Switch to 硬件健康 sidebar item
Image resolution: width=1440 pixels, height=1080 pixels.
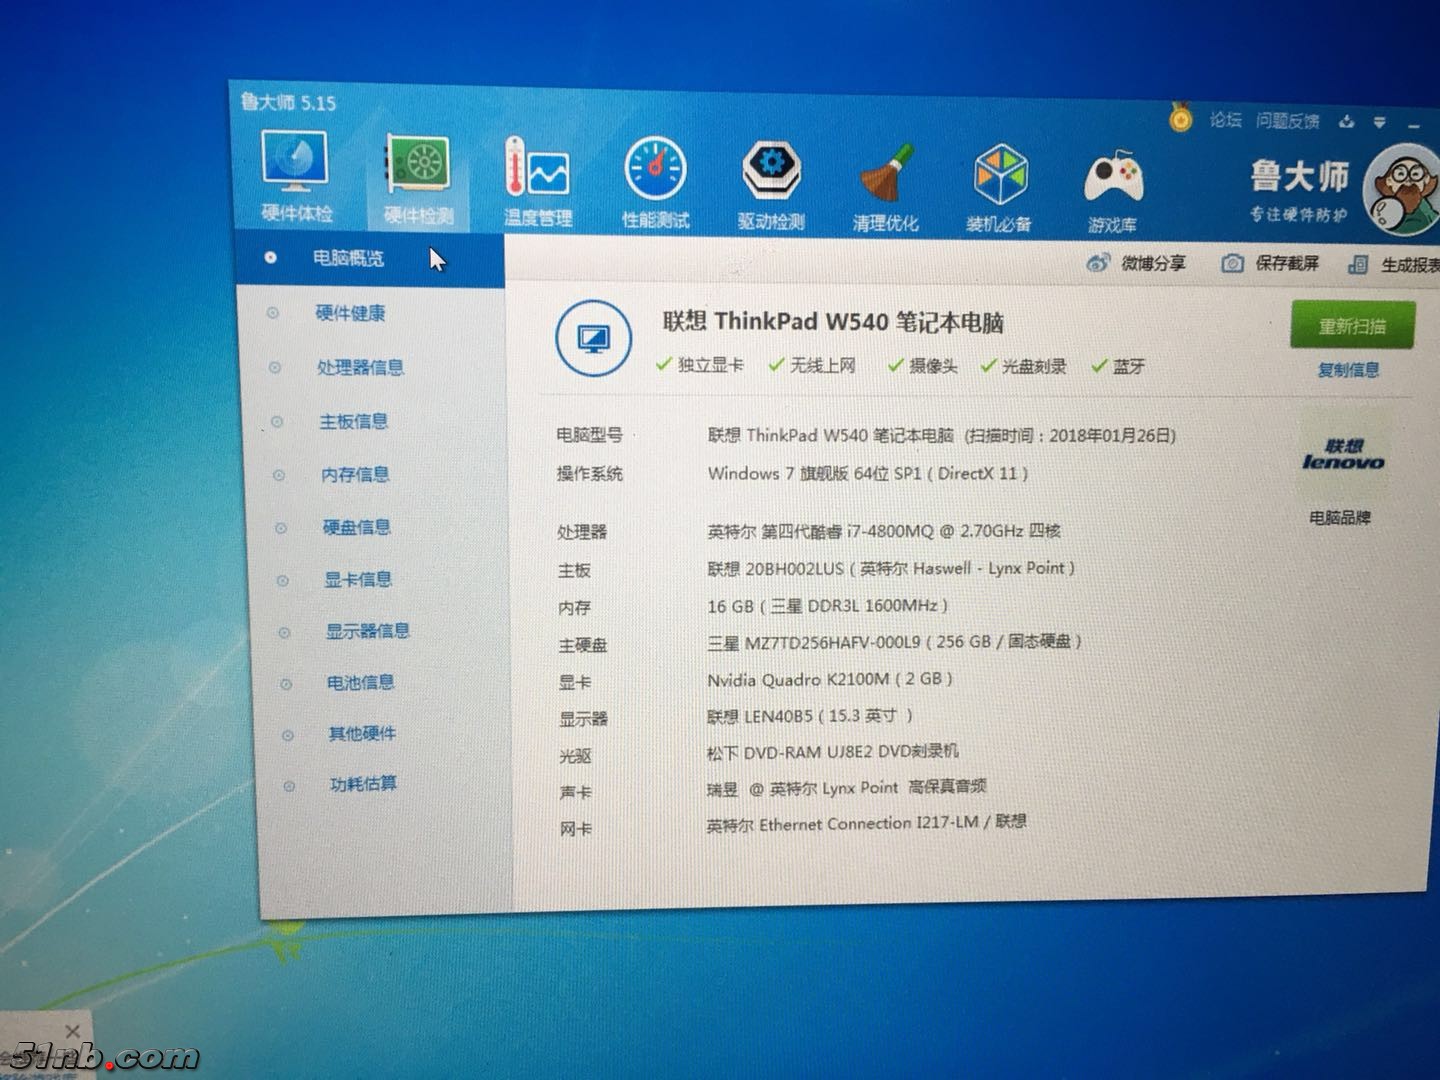(x=350, y=313)
